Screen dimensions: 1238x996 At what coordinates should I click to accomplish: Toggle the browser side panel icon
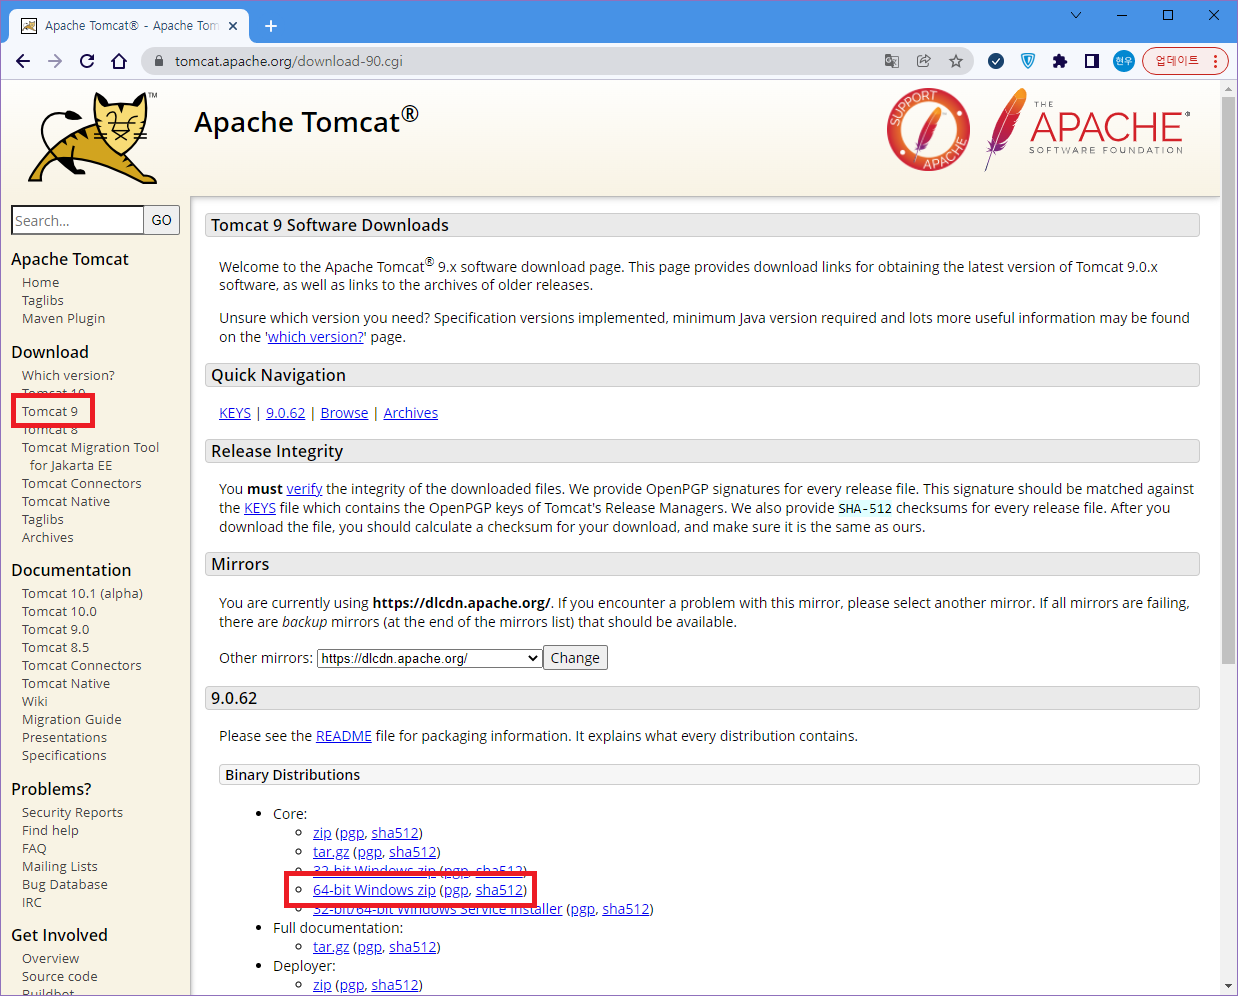[x=1092, y=61]
